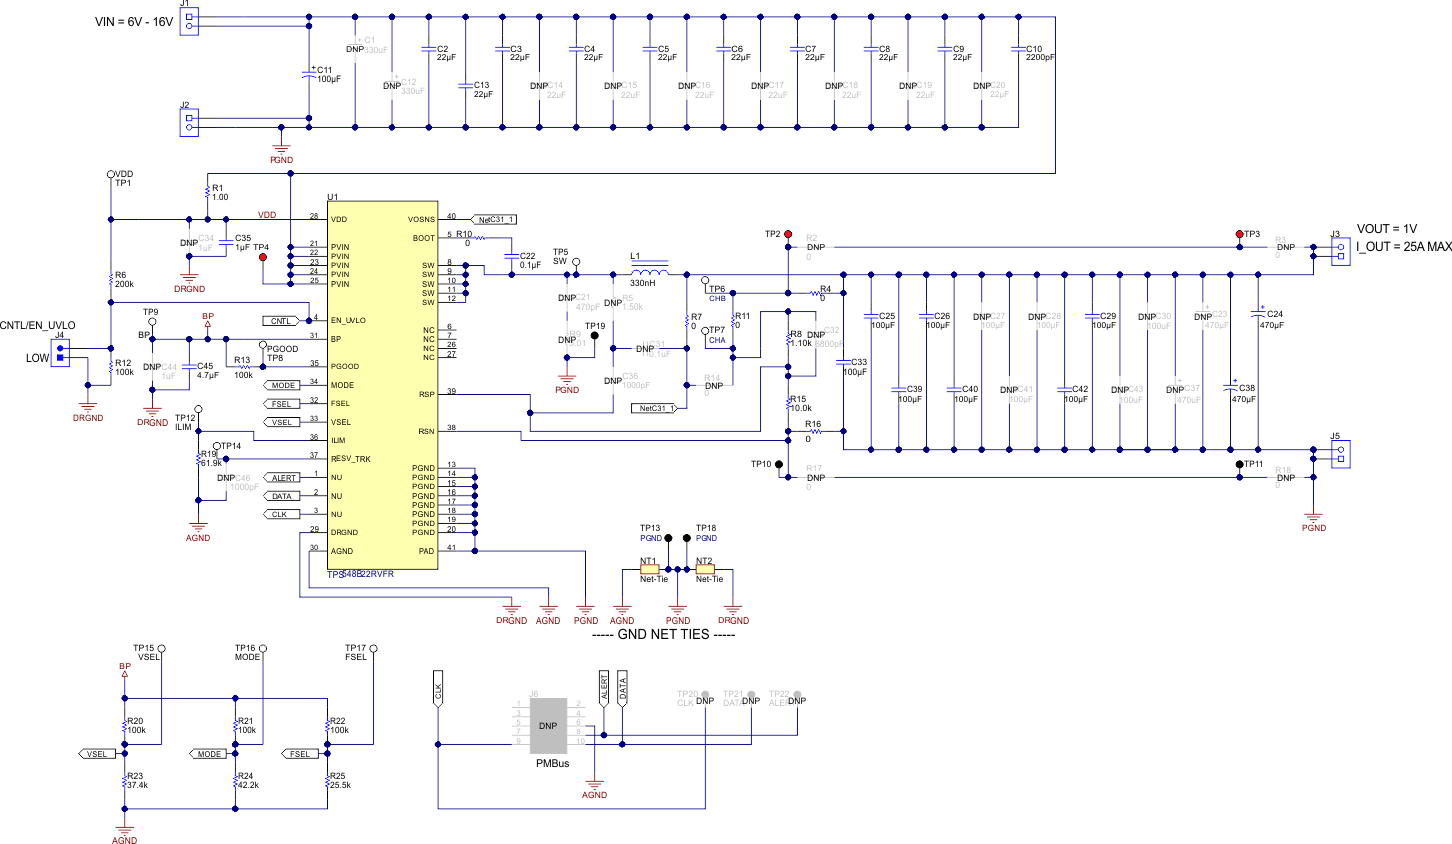Screen dimensions: 1452x844
Task: Click the C33 100µF capacitor
Action: pyautogui.click(x=843, y=362)
